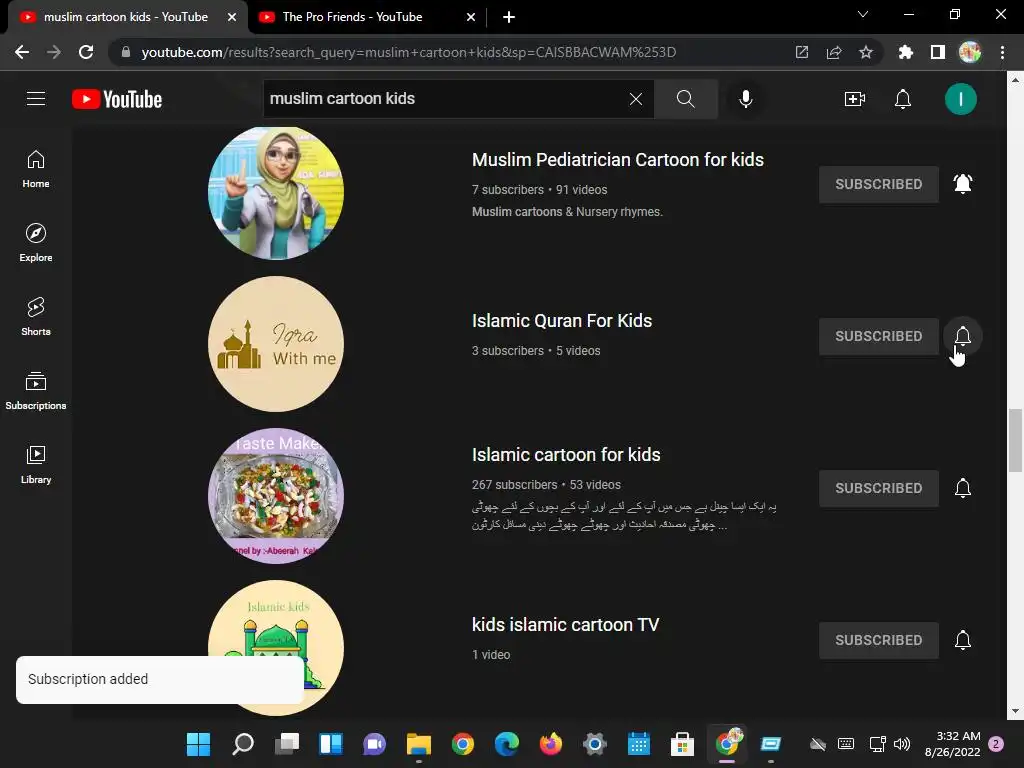Image resolution: width=1024 pixels, height=768 pixels.
Task: Open Firefox from taskbar
Action: [551, 744]
